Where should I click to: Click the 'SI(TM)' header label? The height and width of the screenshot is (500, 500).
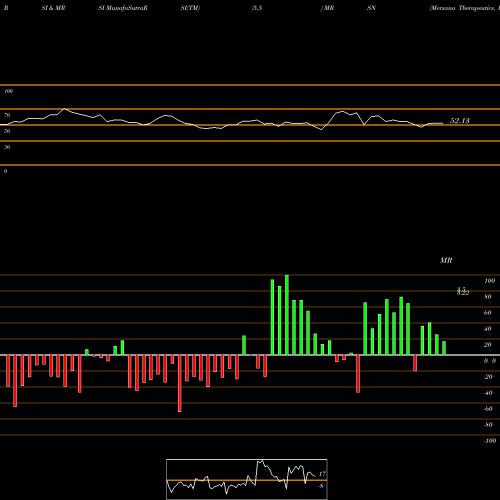click(x=190, y=8)
